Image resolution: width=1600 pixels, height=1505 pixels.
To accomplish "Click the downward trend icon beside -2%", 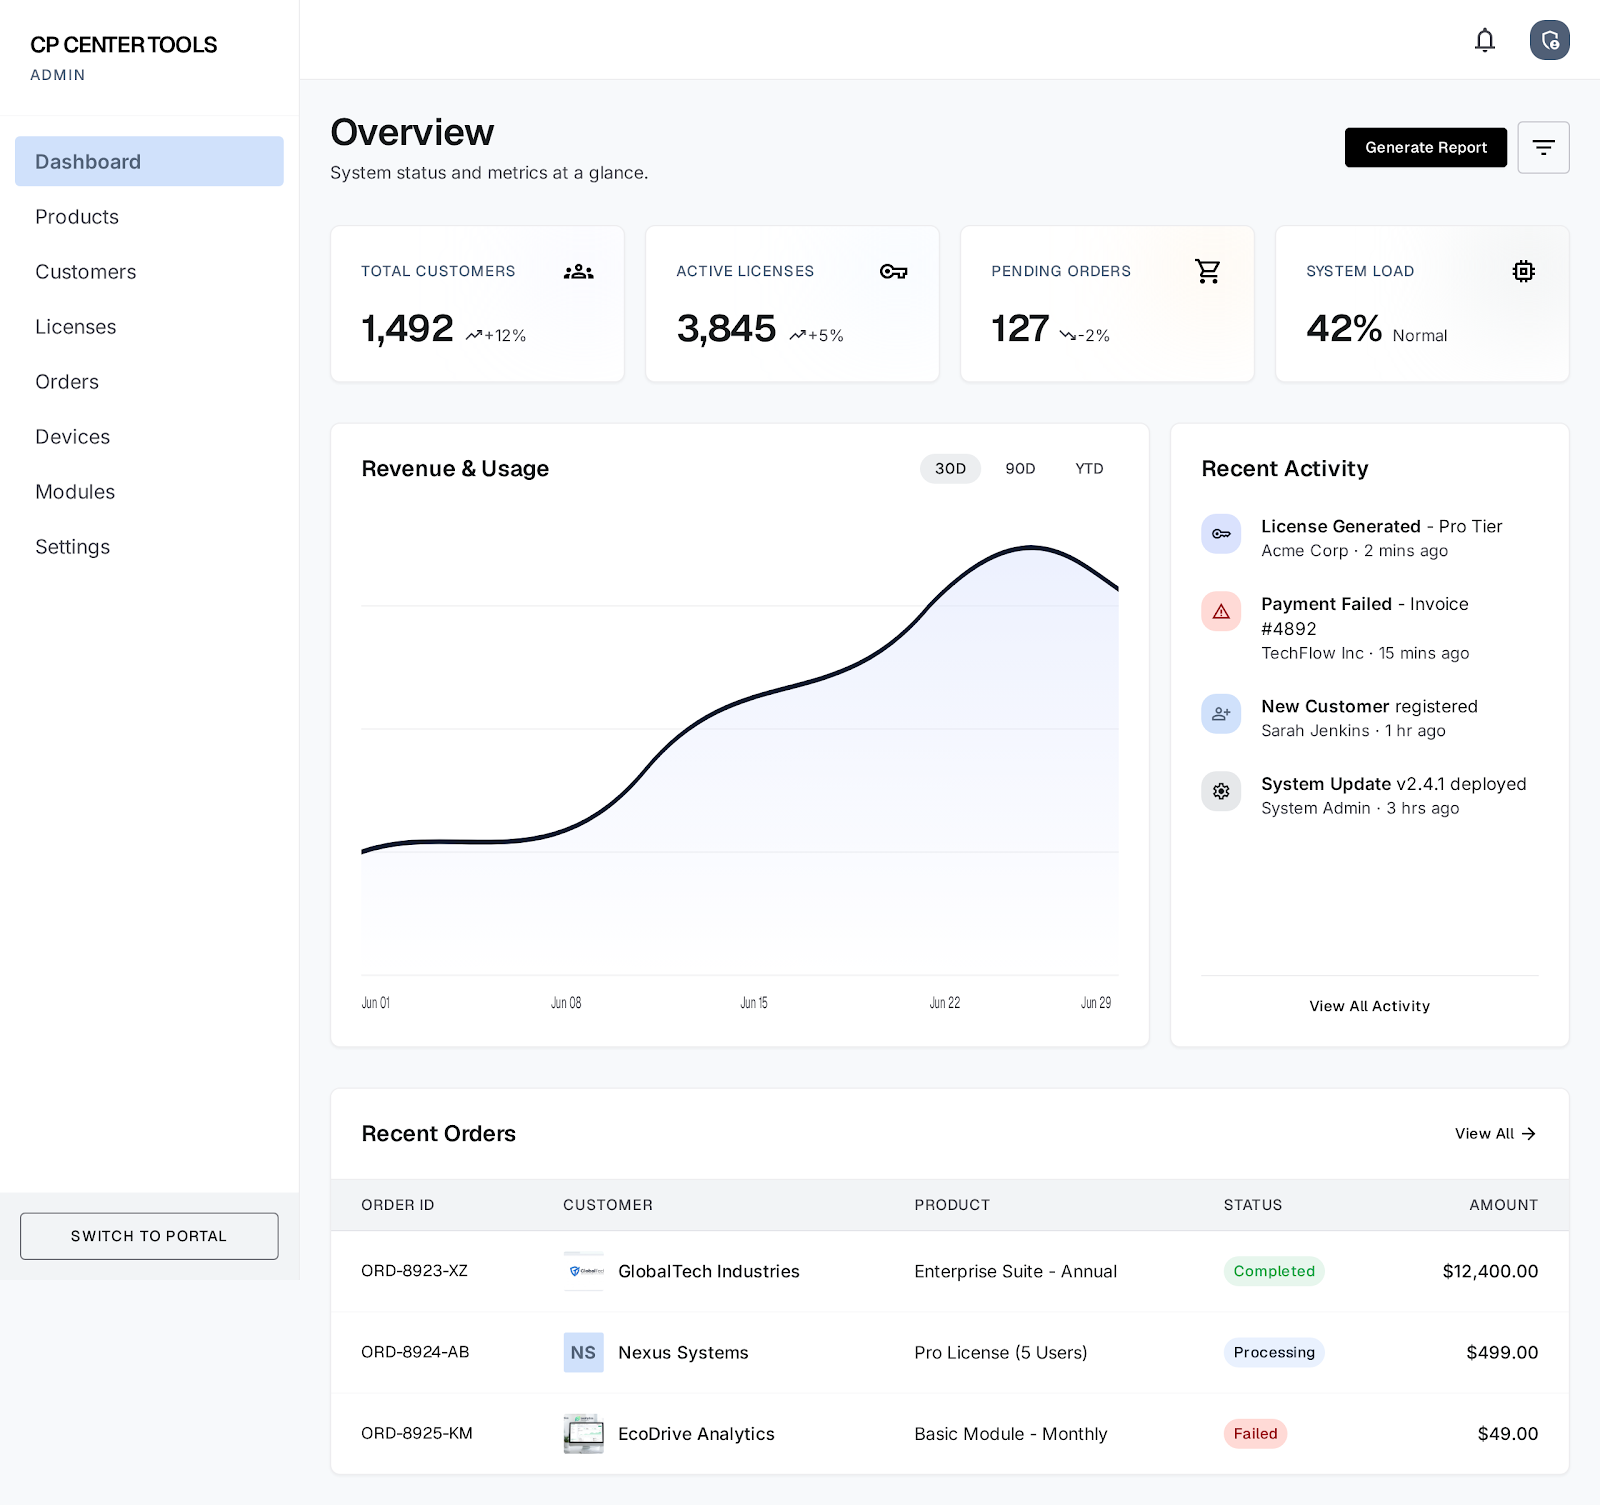I will click(1068, 336).
